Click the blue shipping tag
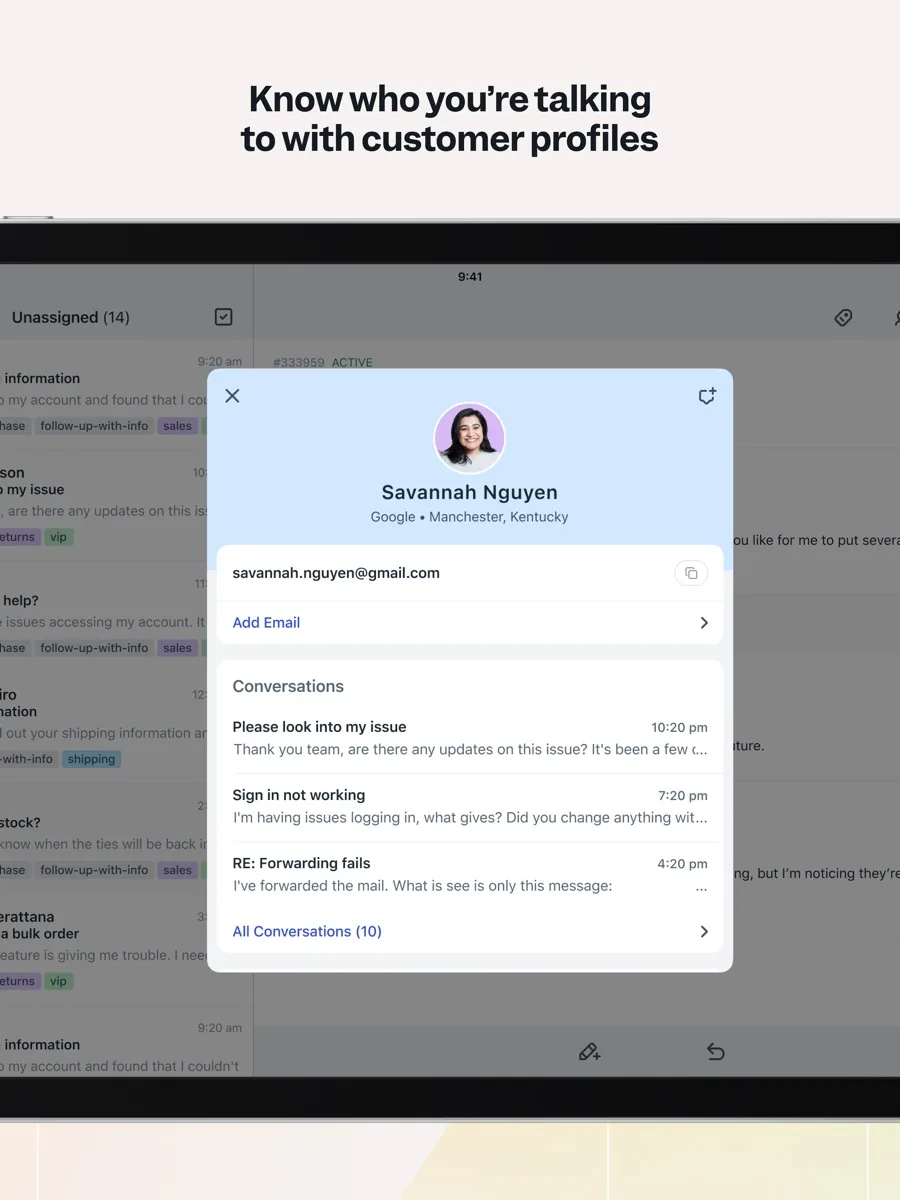900x1200 pixels. pos(92,759)
